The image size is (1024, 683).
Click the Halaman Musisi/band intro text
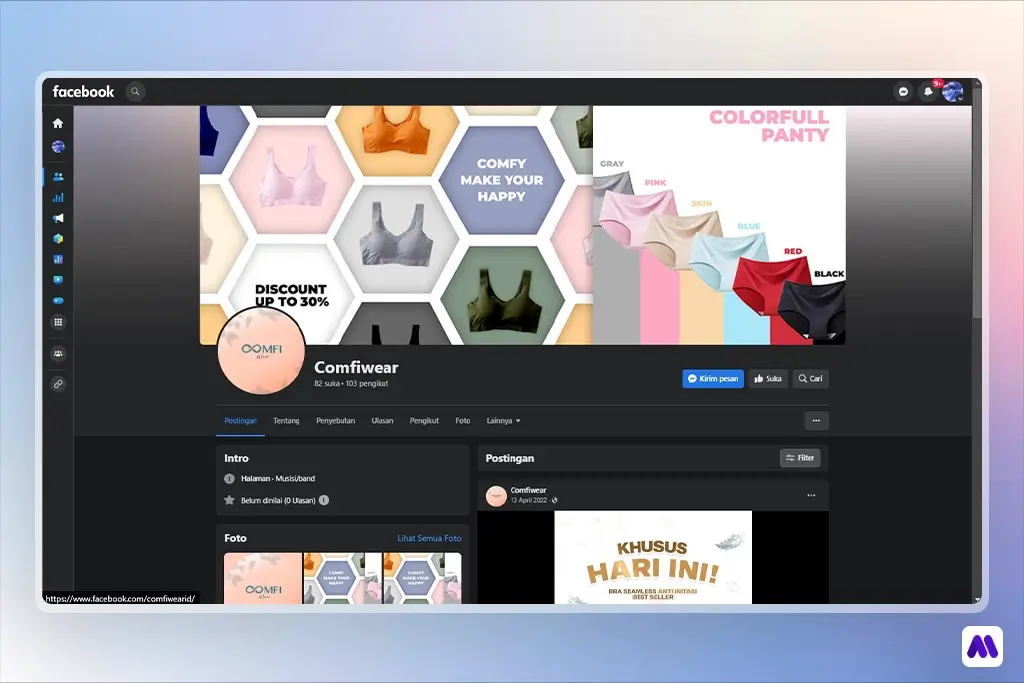[x=278, y=479]
